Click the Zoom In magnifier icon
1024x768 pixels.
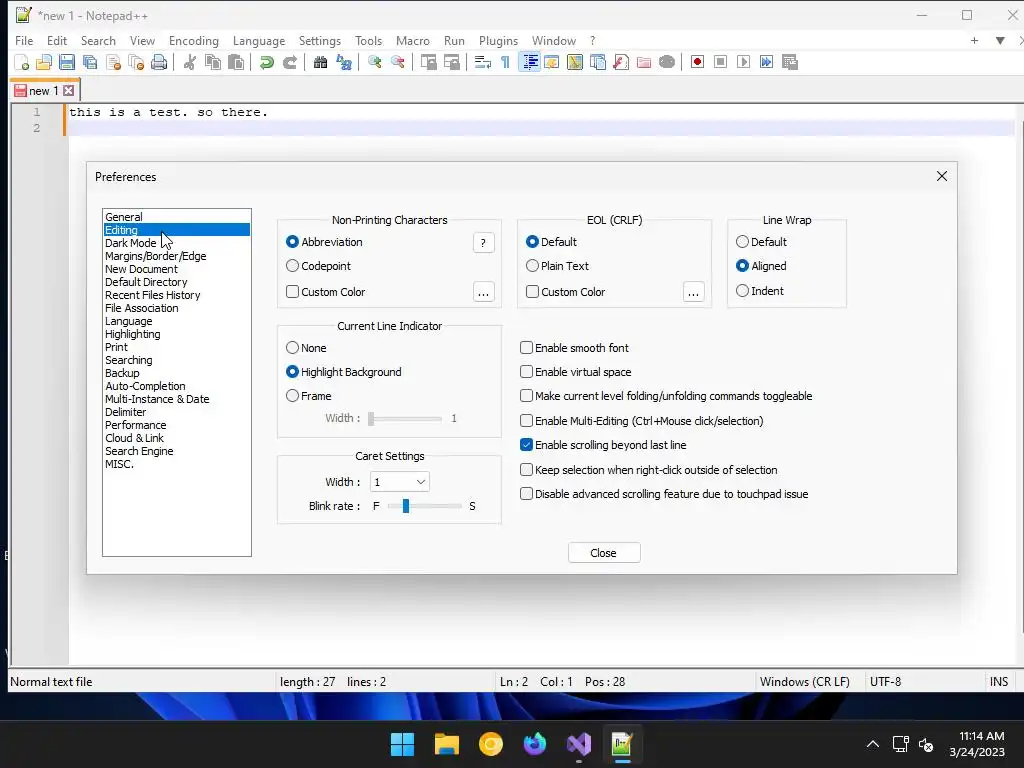point(374,62)
